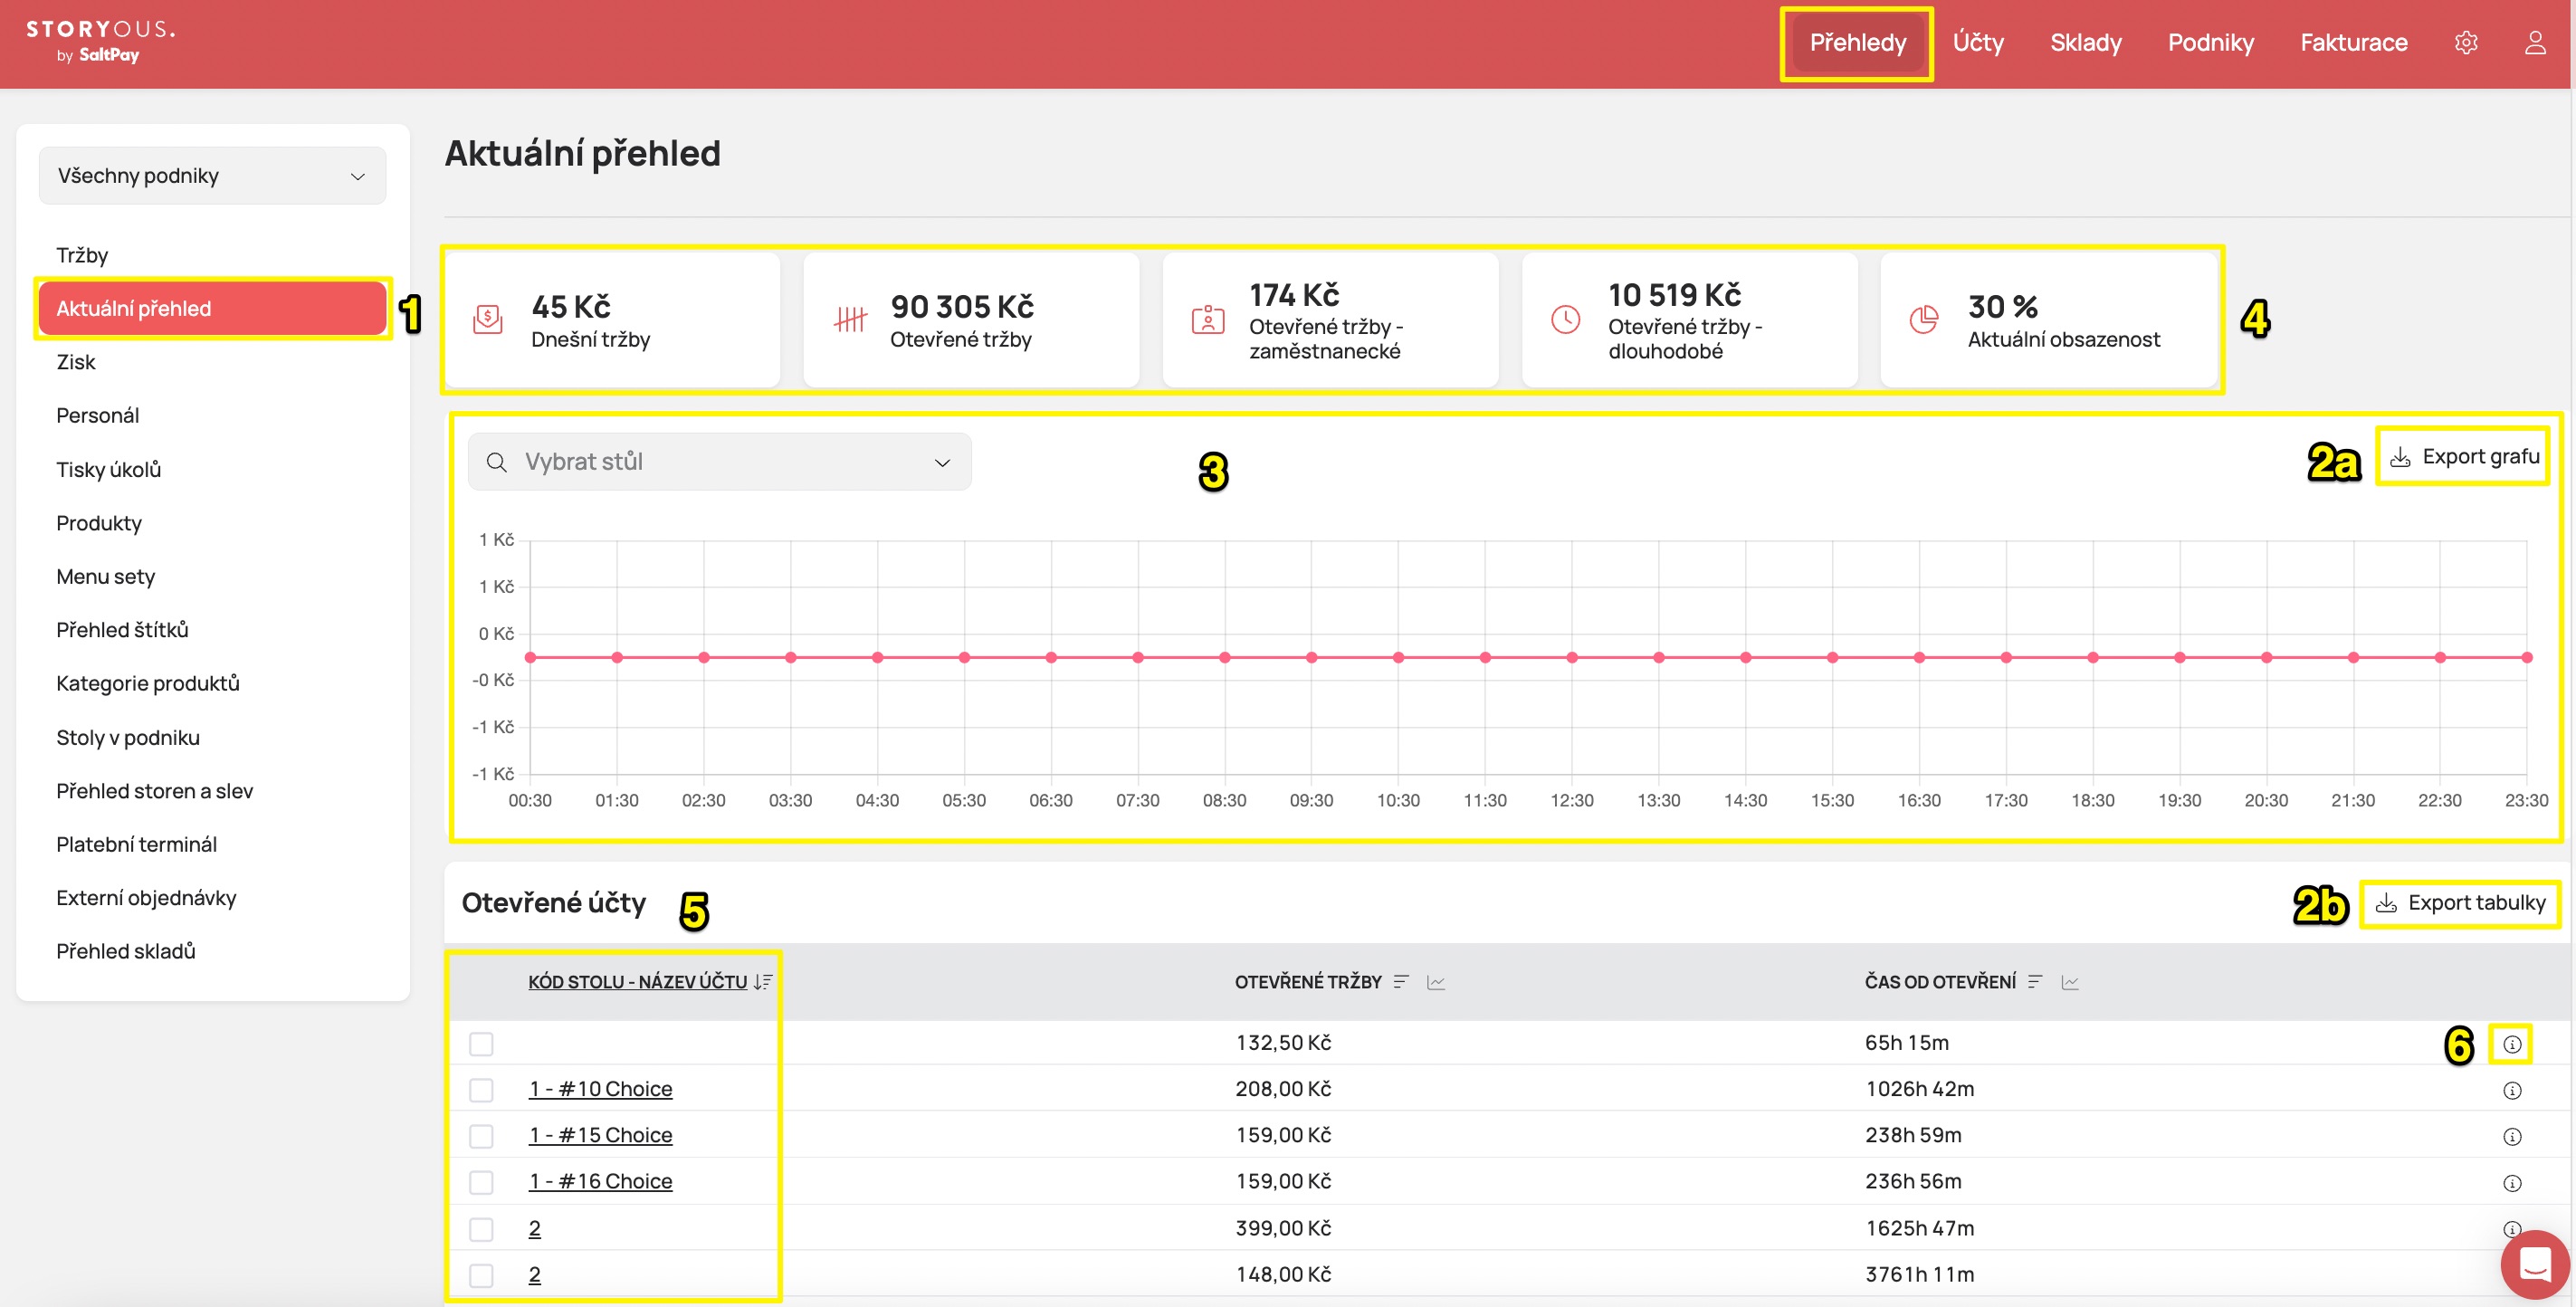Click the 45 Kč Dnešní tržby card
The height and width of the screenshot is (1307, 2576).
612,320
